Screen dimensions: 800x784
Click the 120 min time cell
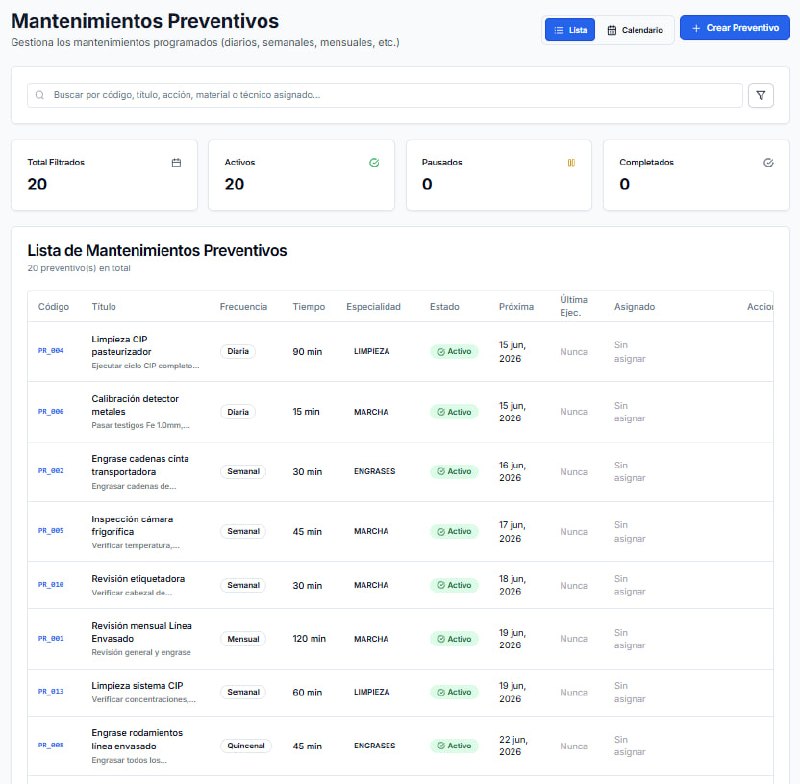tap(309, 639)
